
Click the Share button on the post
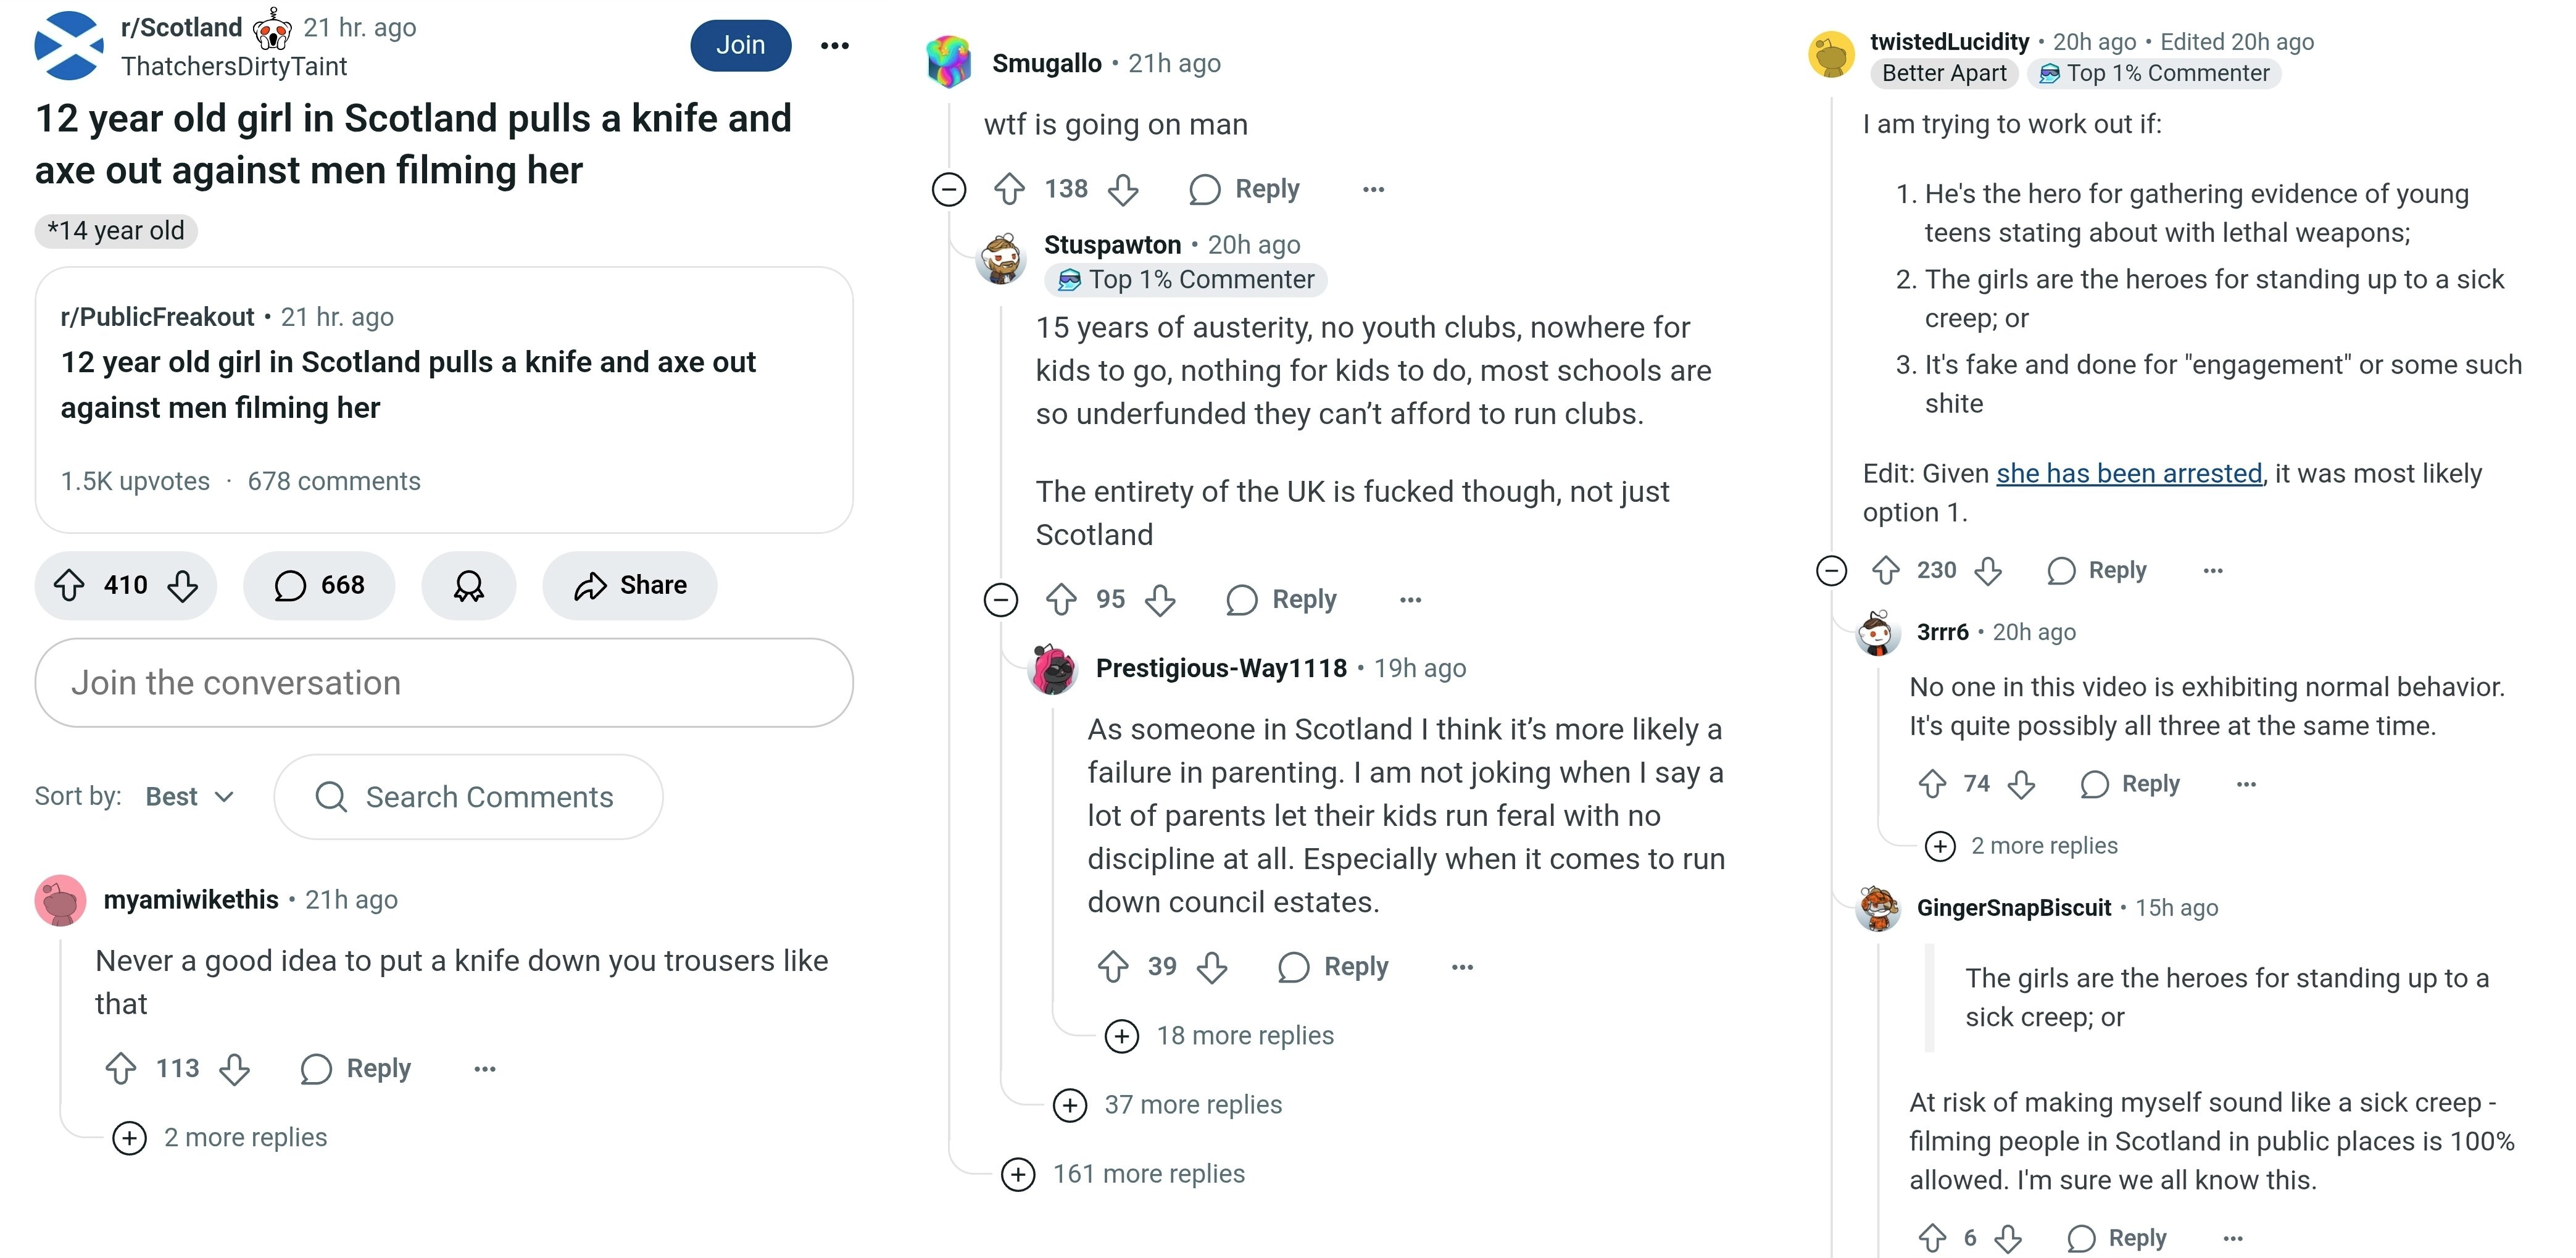pos(630,585)
